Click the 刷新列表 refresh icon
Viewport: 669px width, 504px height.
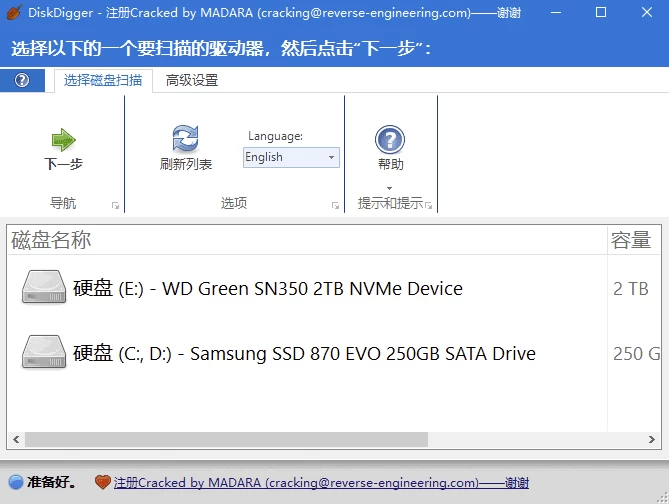point(185,139)
